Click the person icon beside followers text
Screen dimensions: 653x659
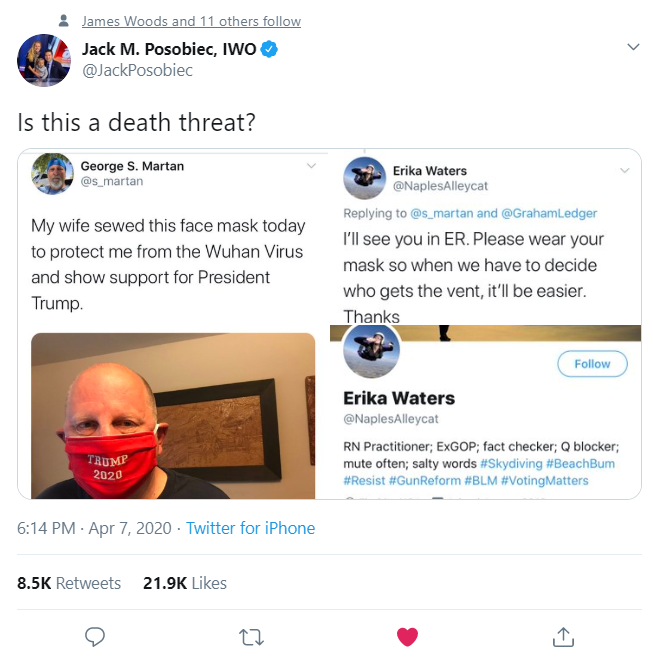click(64, 21)
